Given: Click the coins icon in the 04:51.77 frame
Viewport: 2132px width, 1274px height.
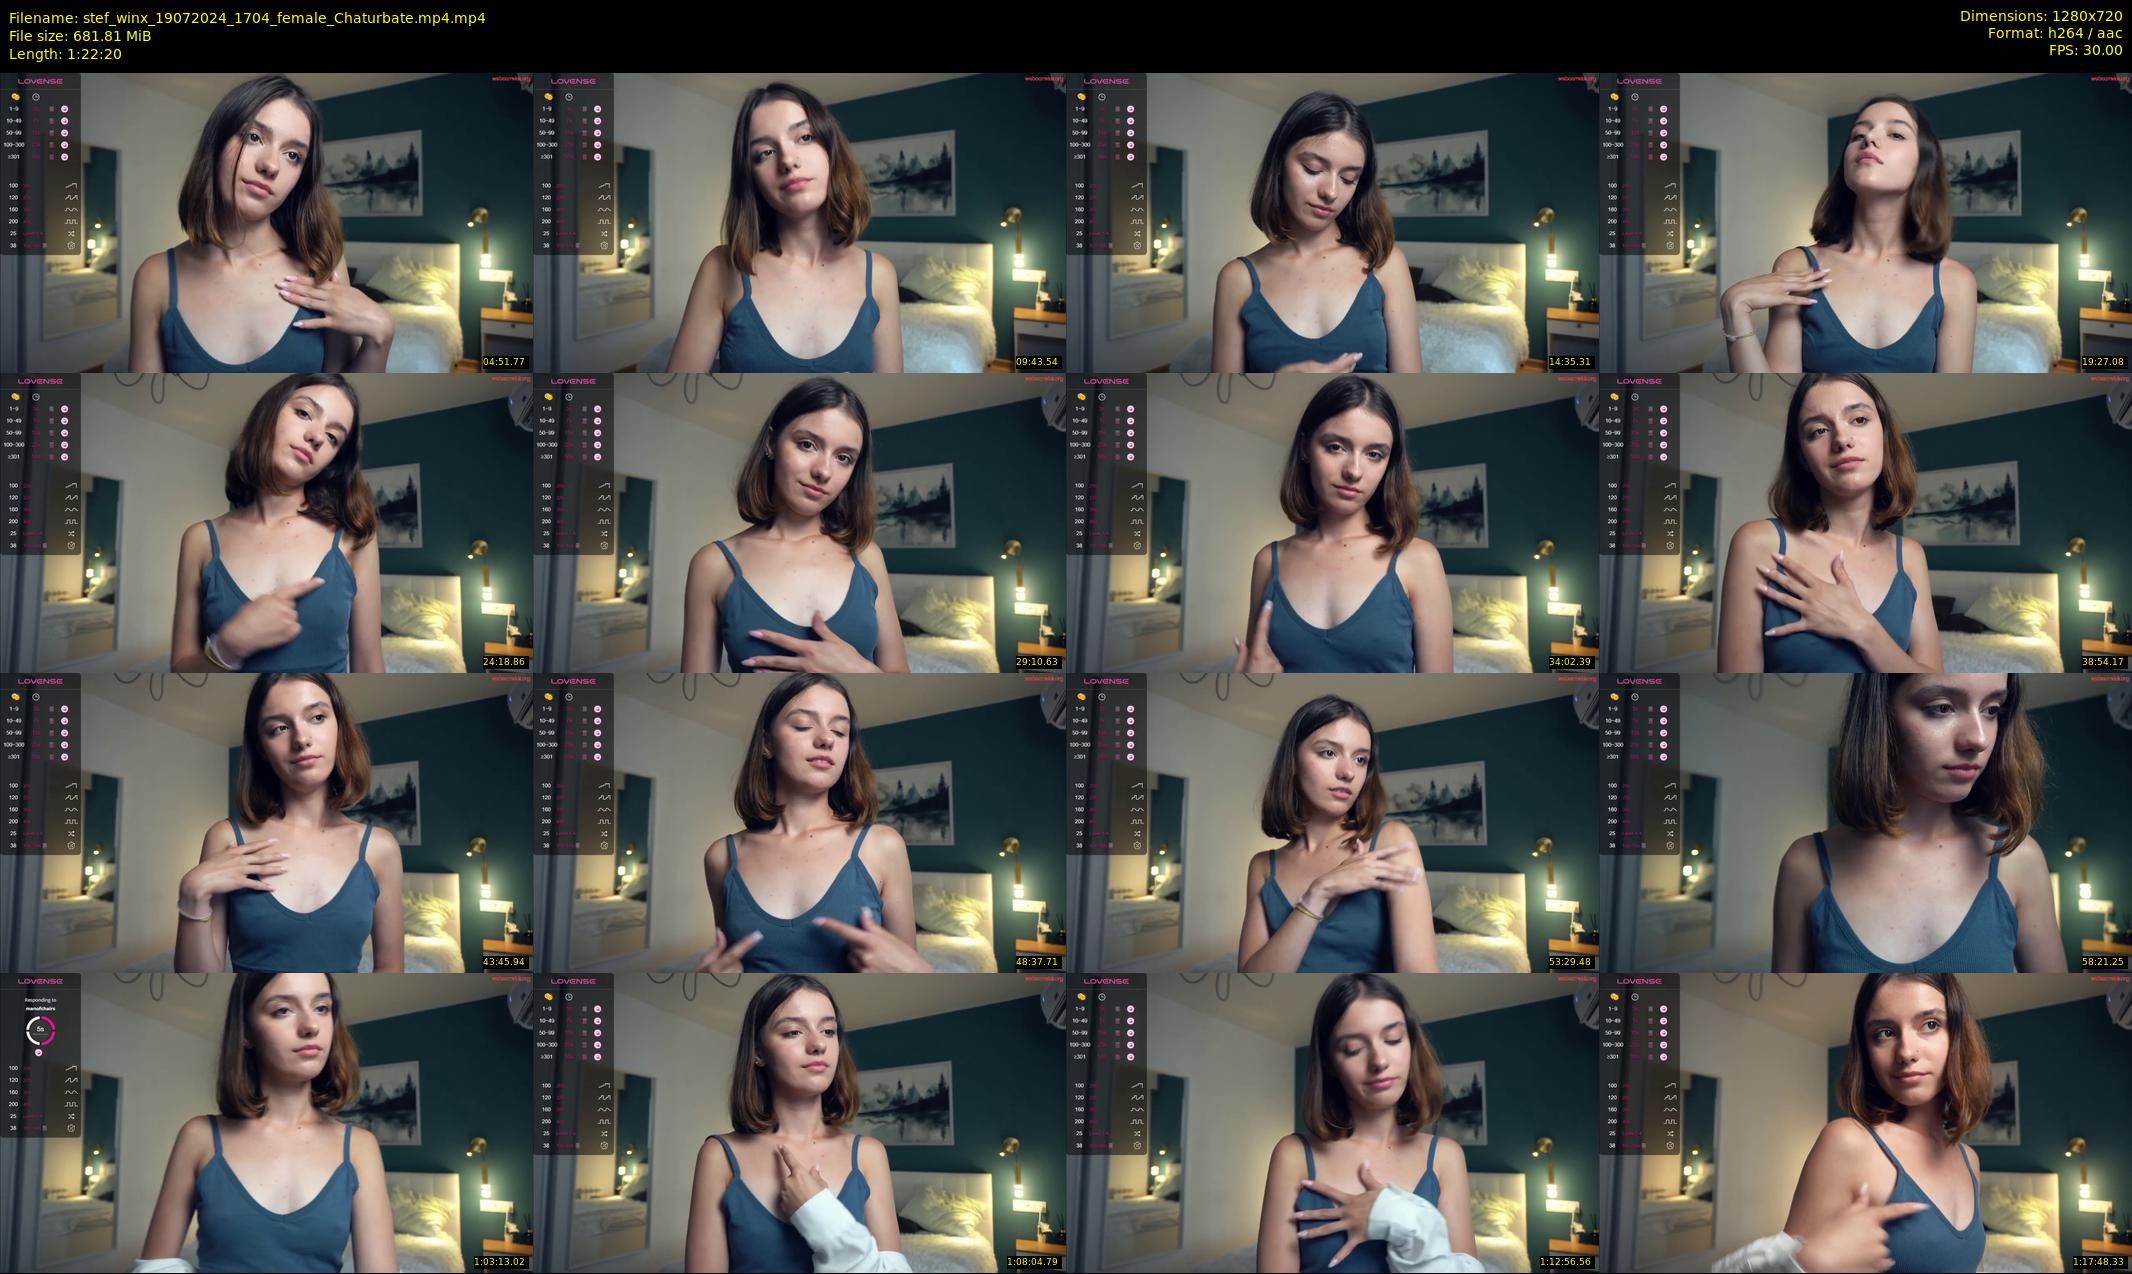Looking at the screenshot, I should [16, 97].
